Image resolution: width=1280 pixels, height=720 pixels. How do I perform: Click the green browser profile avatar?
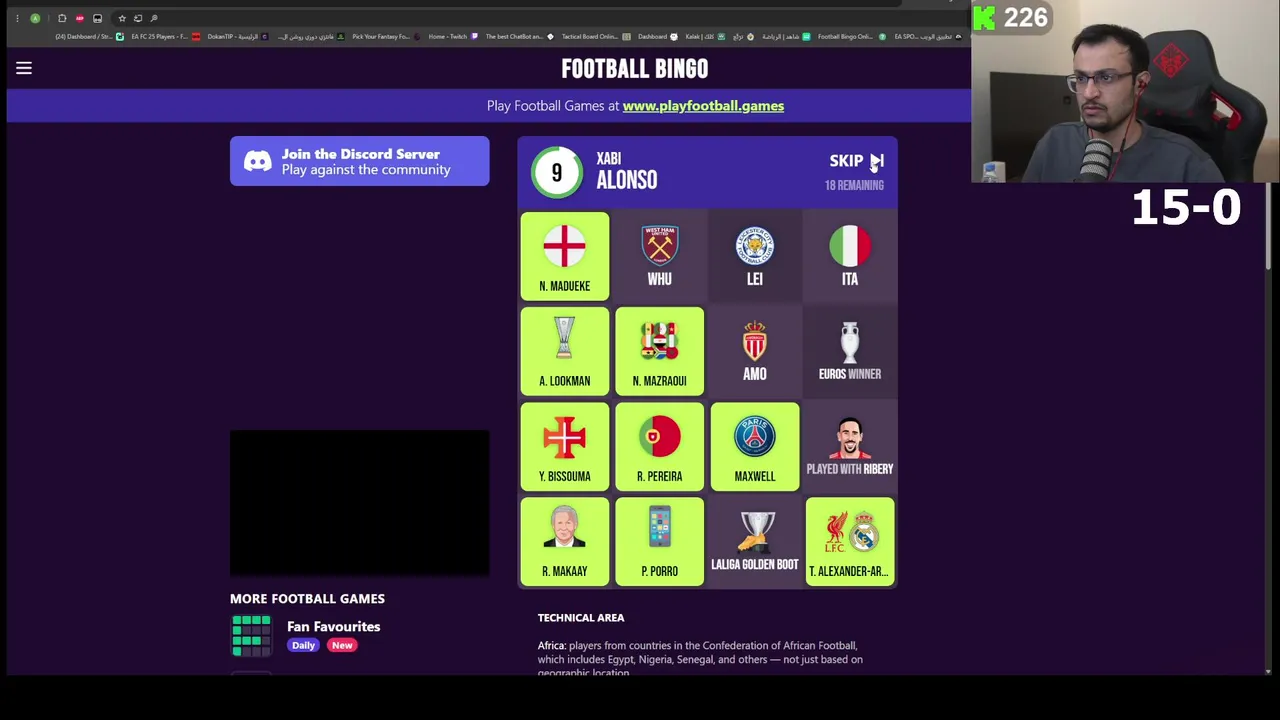coord(35,18)
